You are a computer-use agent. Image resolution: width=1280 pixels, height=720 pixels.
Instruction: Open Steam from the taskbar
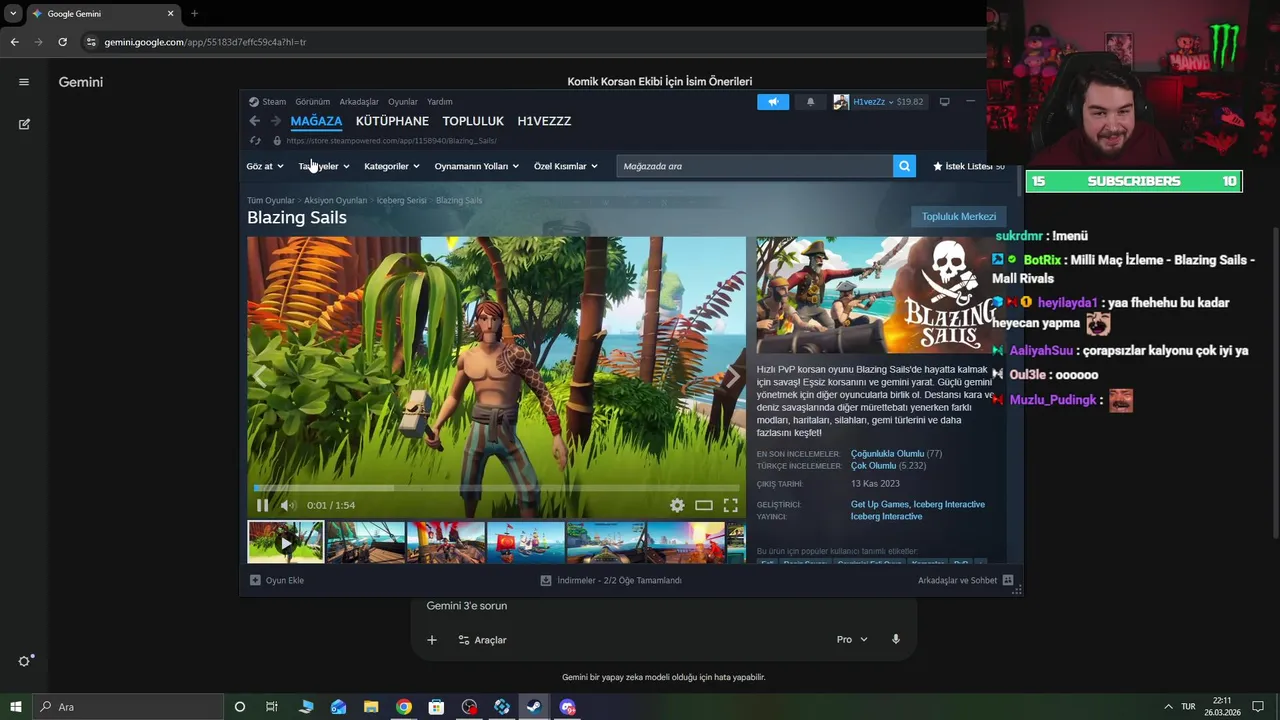pos(534,707)
